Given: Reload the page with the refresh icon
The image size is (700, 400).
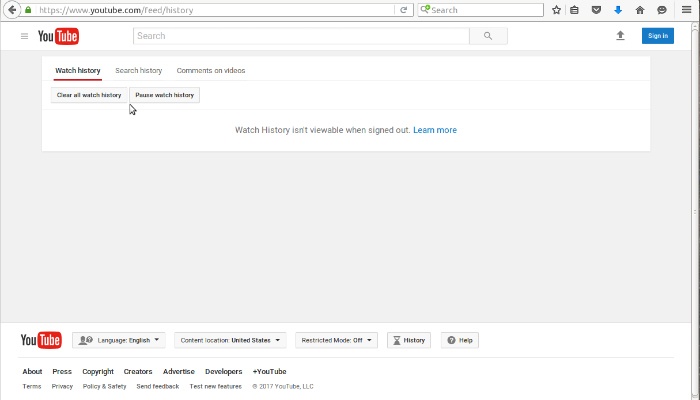Looking at the screenshot, I should [x=404, y=10].
